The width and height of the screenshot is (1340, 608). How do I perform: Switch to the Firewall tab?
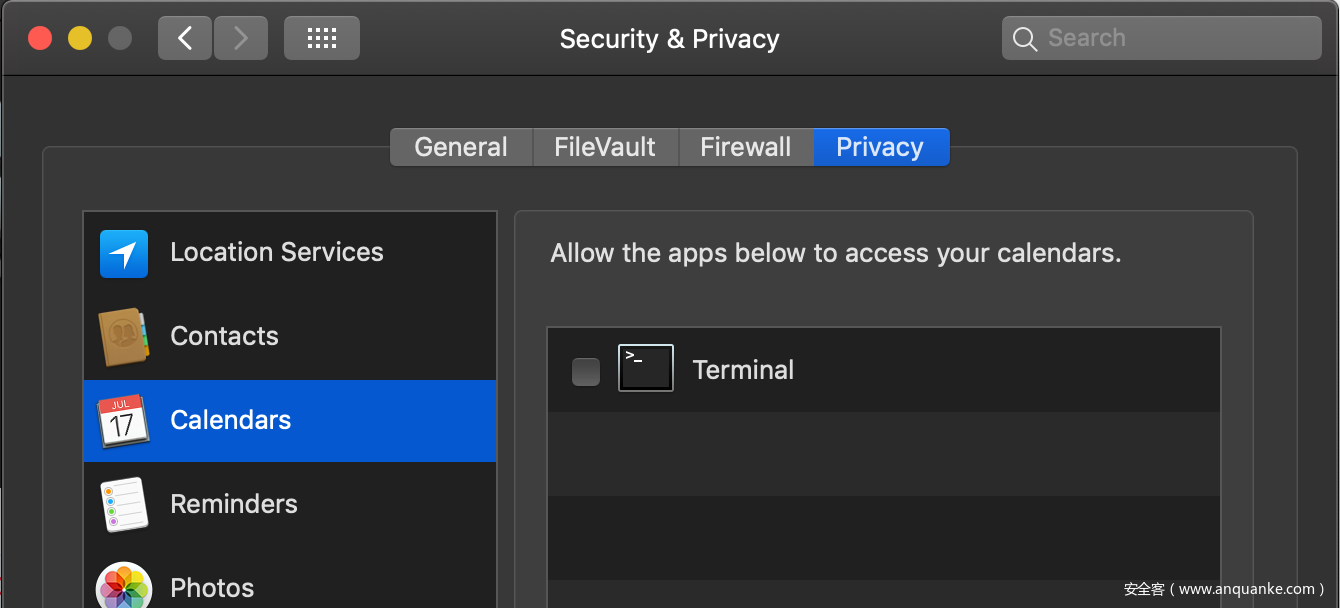tap(745, 147)
